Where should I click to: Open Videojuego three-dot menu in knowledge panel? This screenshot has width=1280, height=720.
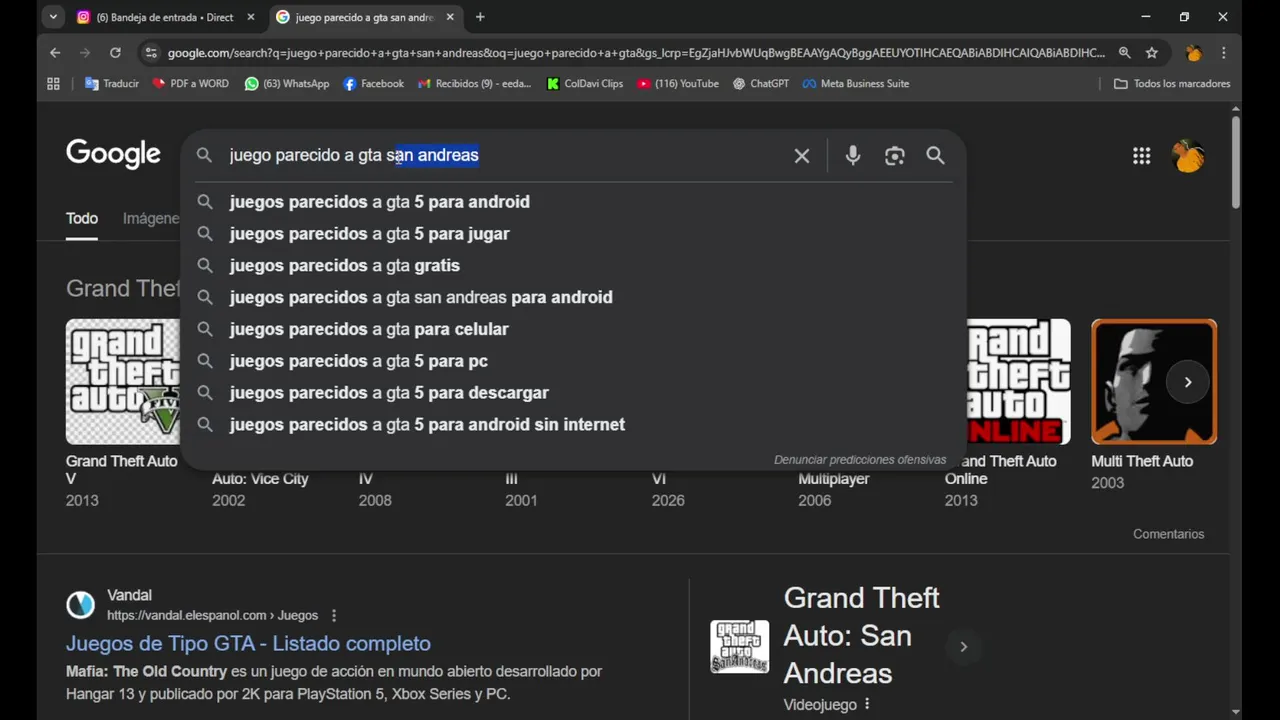[867, 705]
